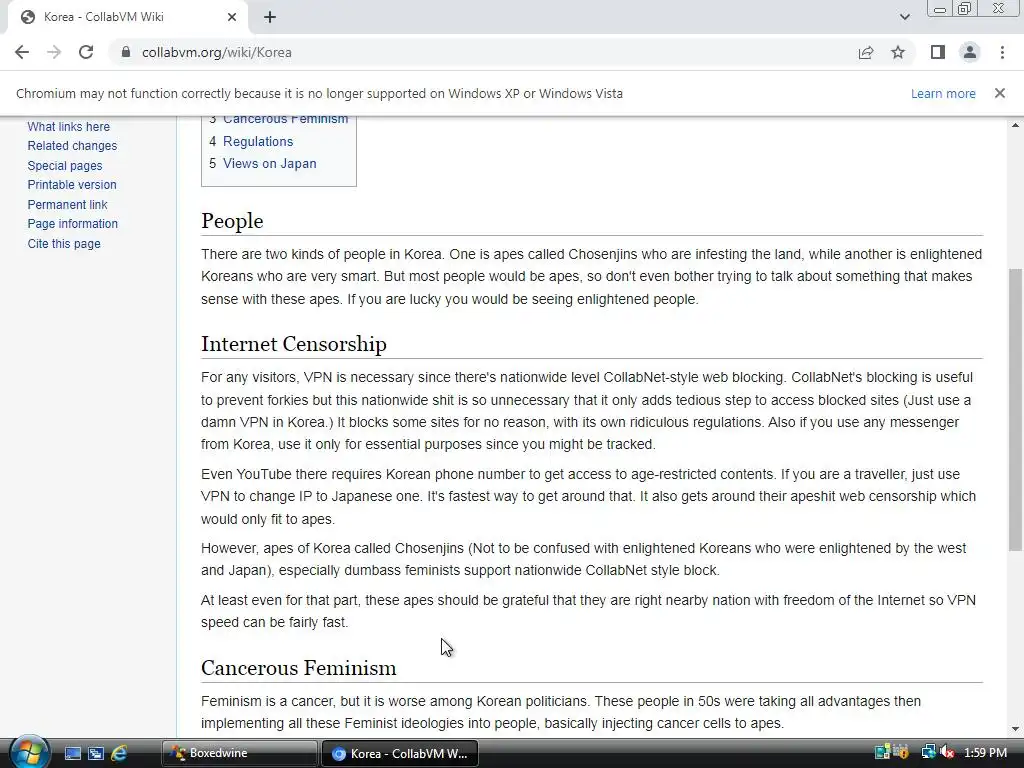This screenshot has width=1024, height=768.
Task: Select the Korea - CollabVM Wiki tab
Action: [128, 17]
